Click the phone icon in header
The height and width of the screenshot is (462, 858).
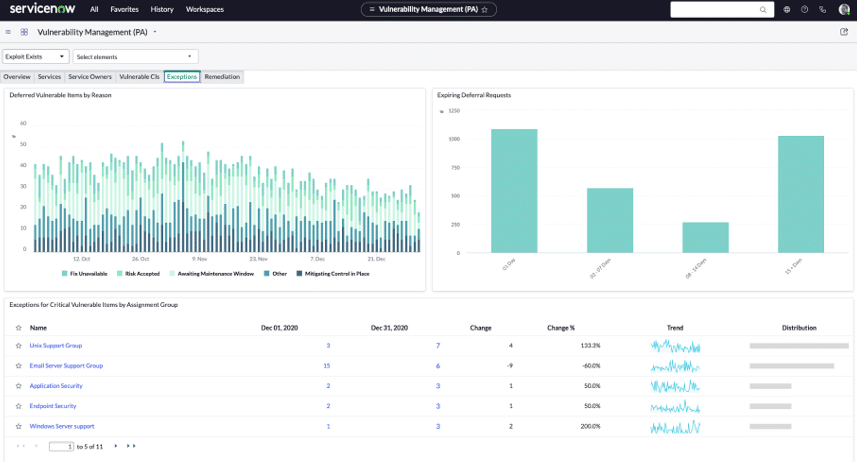click(x=822, y=9)
